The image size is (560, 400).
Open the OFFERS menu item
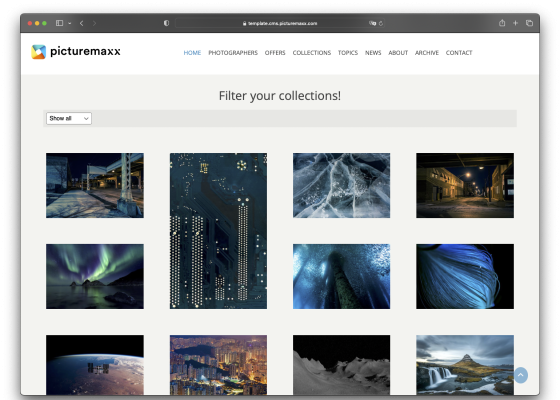[x=275, y=53]
